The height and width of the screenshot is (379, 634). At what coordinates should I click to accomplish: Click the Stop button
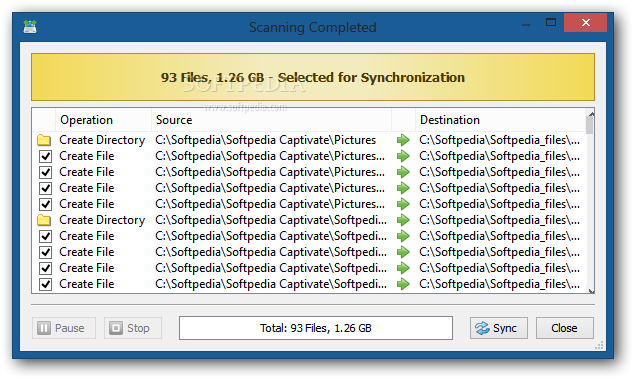[133, 328]
